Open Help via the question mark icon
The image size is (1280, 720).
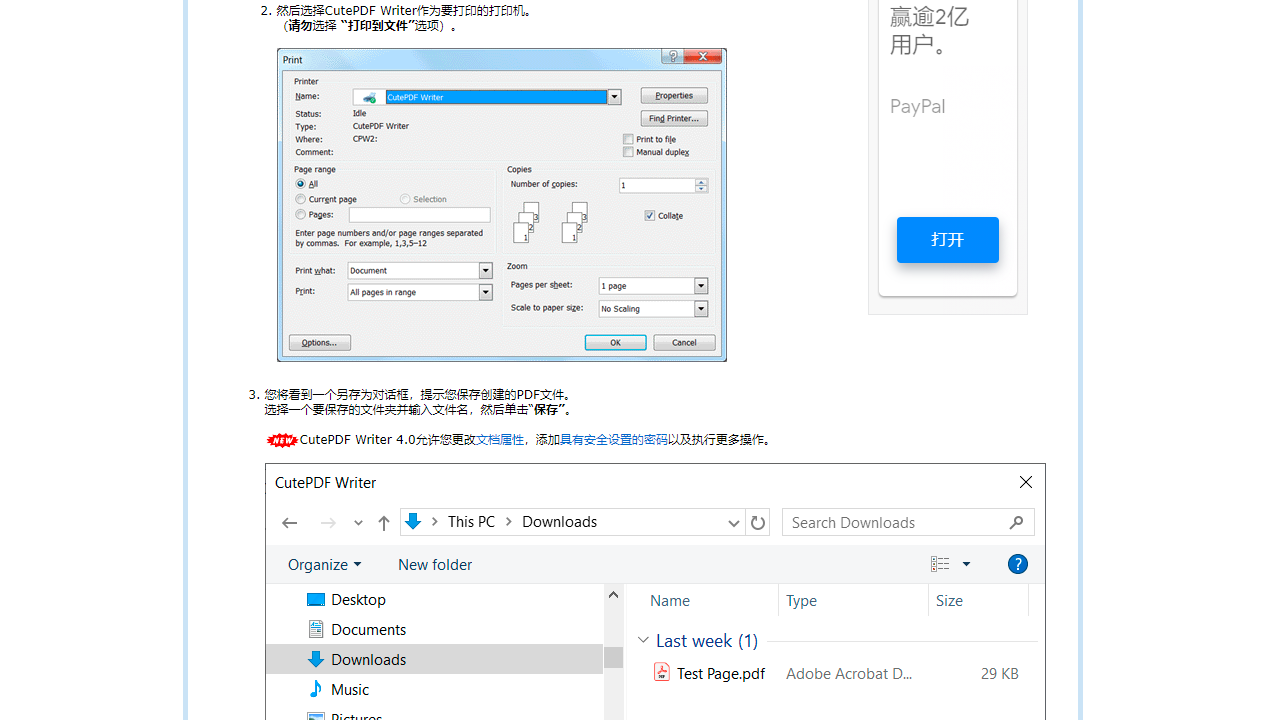click(1017, 564)
